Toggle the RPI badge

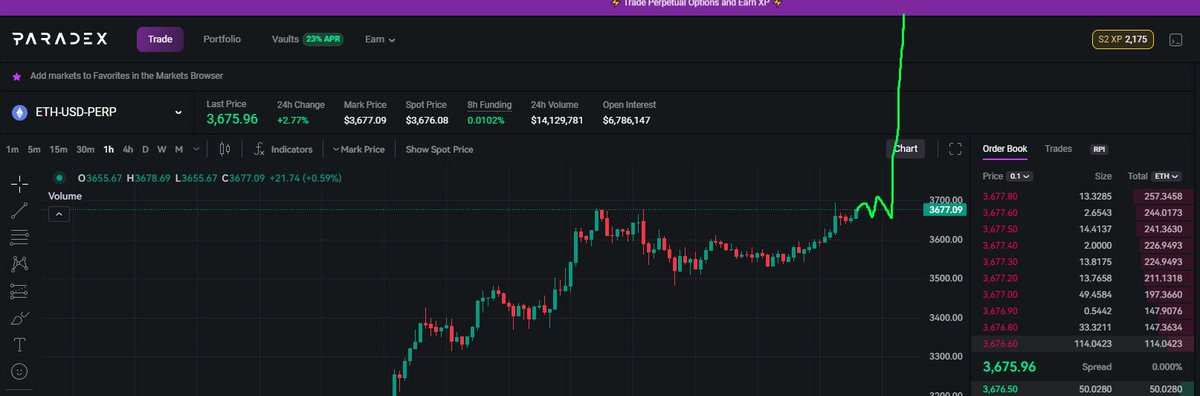tap(1099, 149)
